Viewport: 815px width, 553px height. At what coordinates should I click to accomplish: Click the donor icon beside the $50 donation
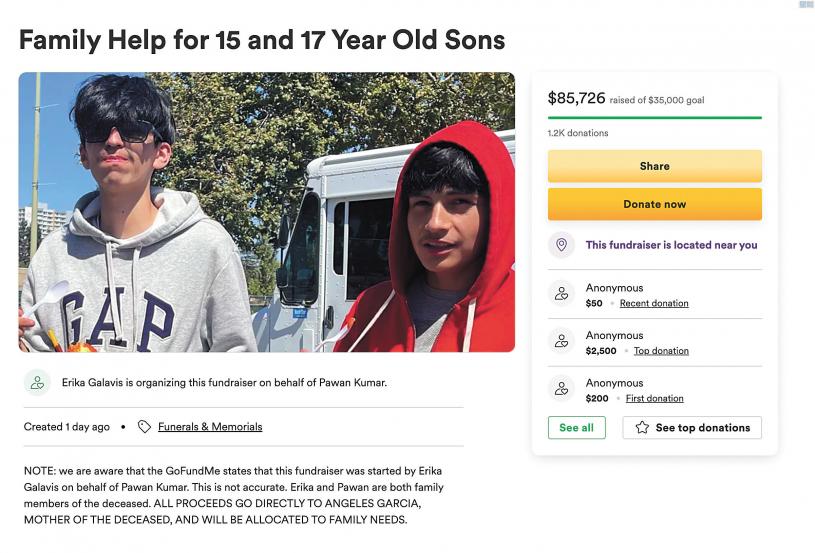561,293
